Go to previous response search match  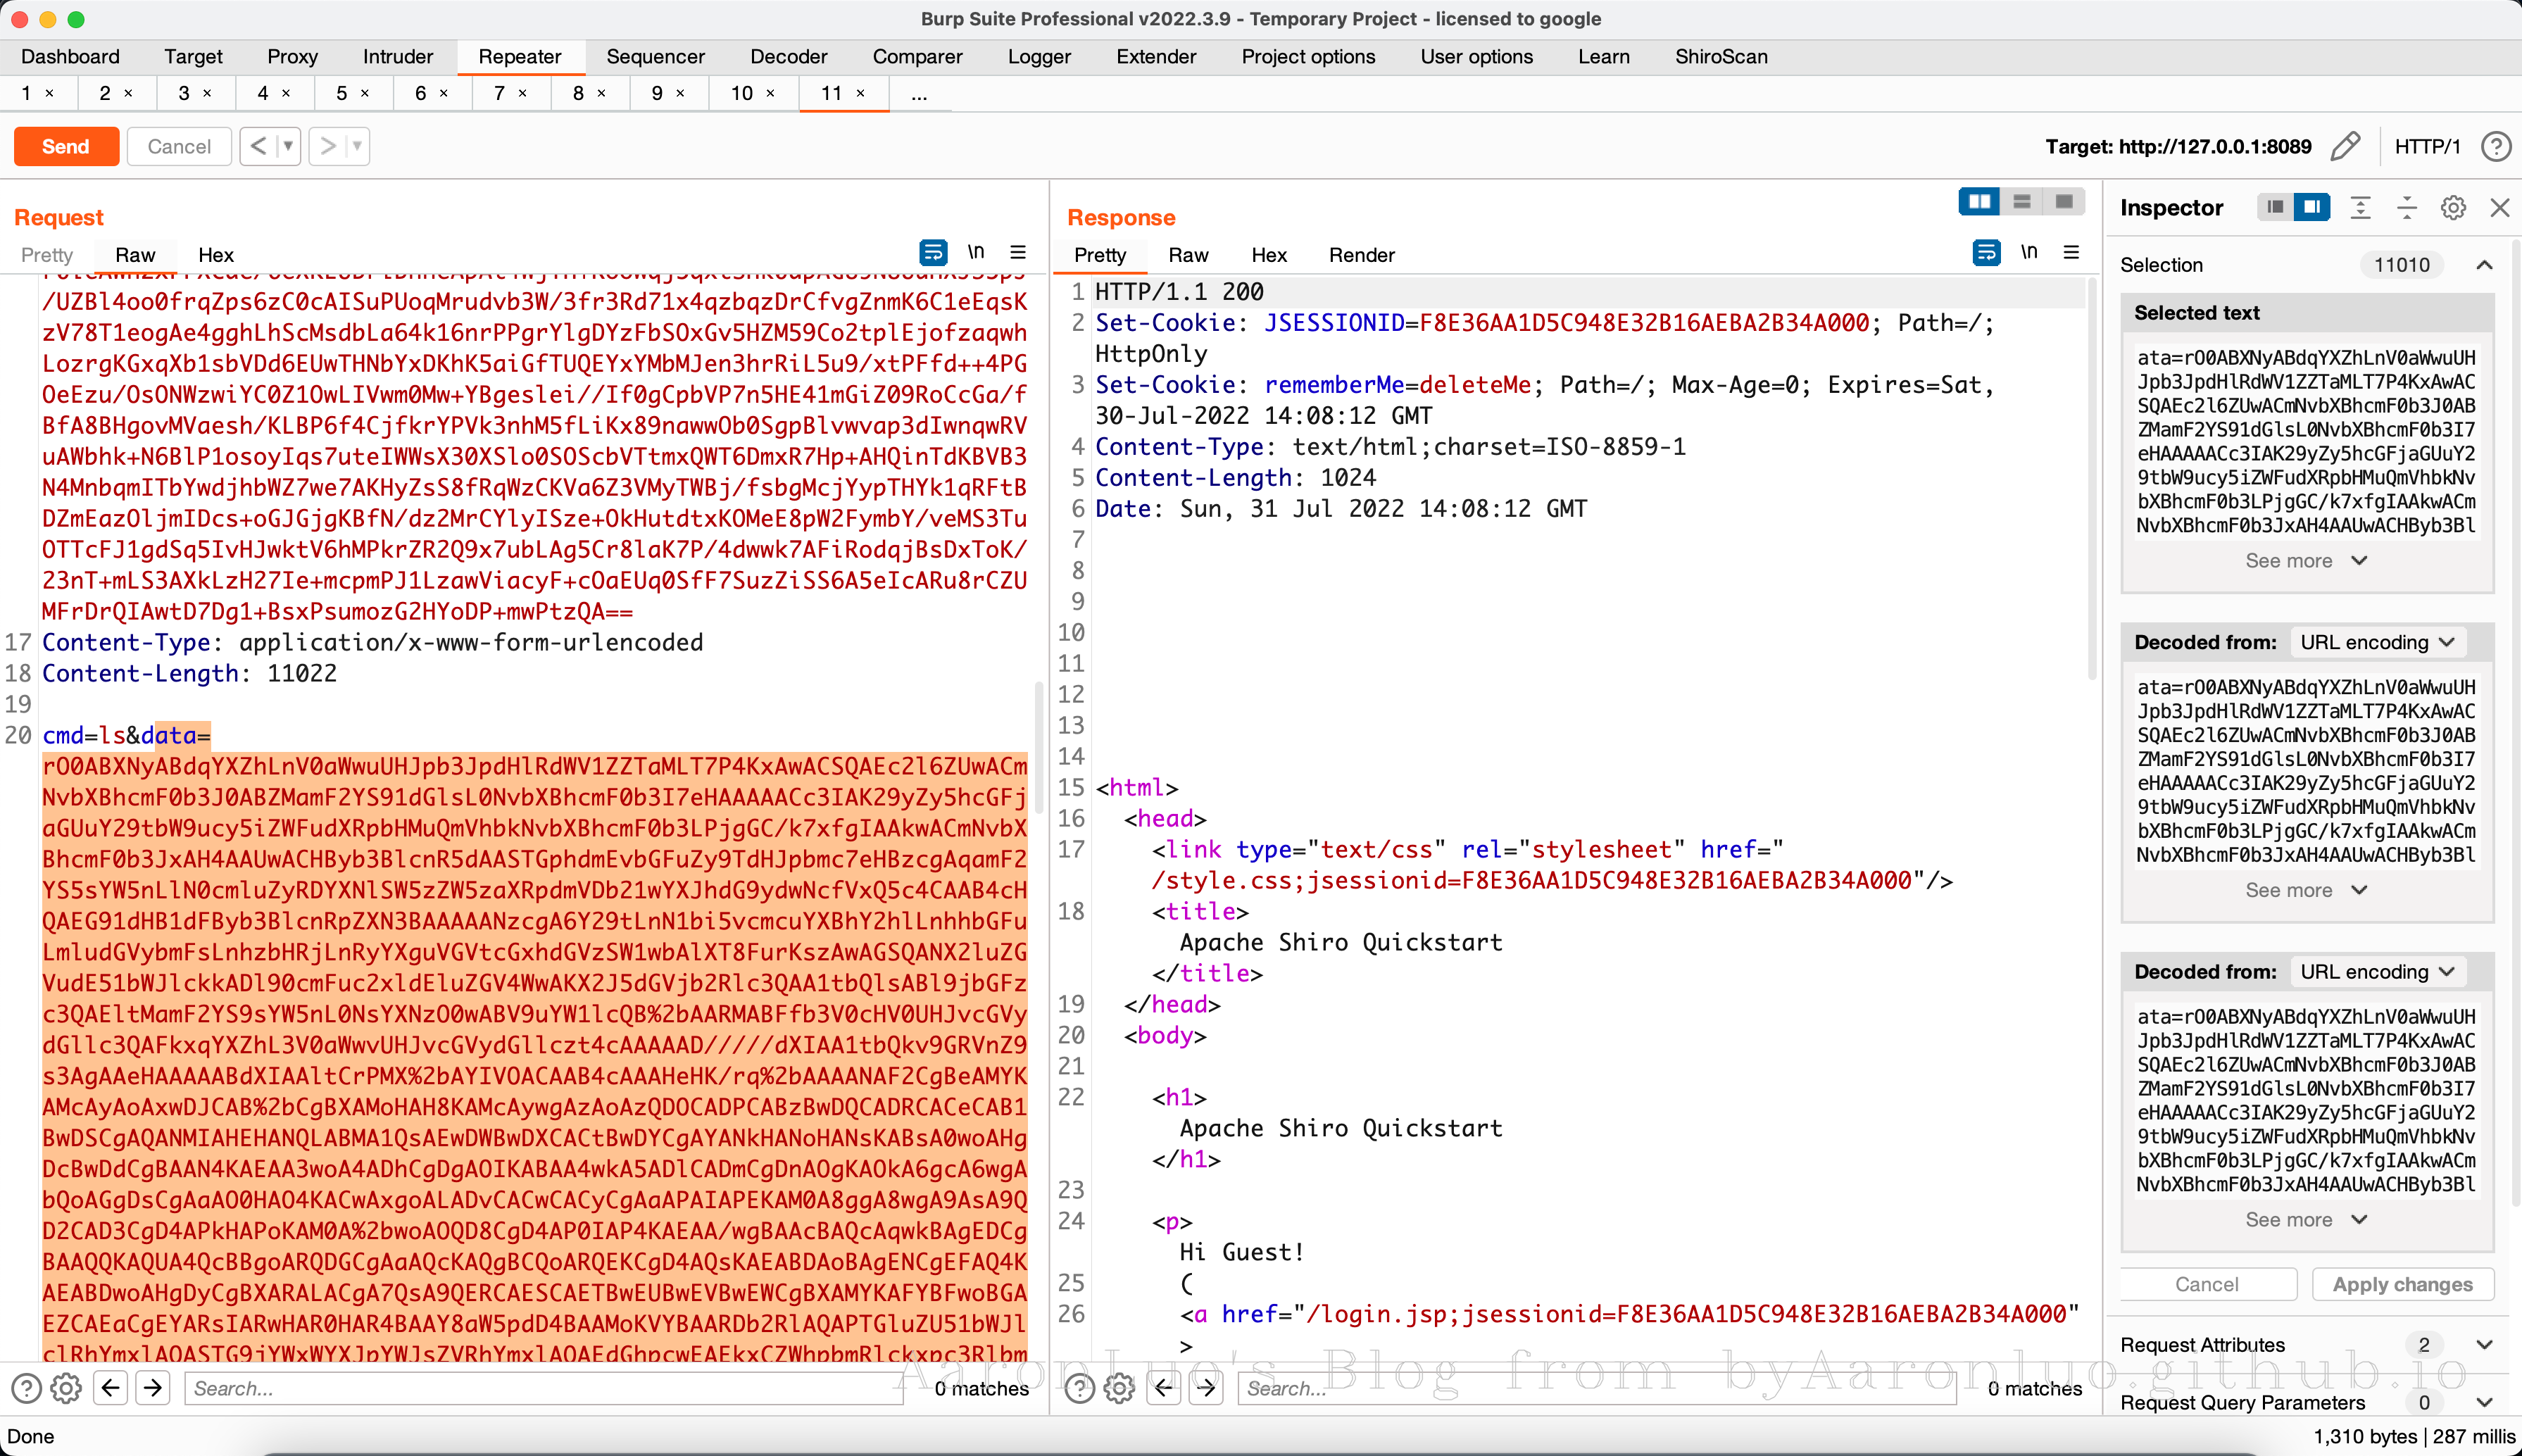point(1164,1388)
